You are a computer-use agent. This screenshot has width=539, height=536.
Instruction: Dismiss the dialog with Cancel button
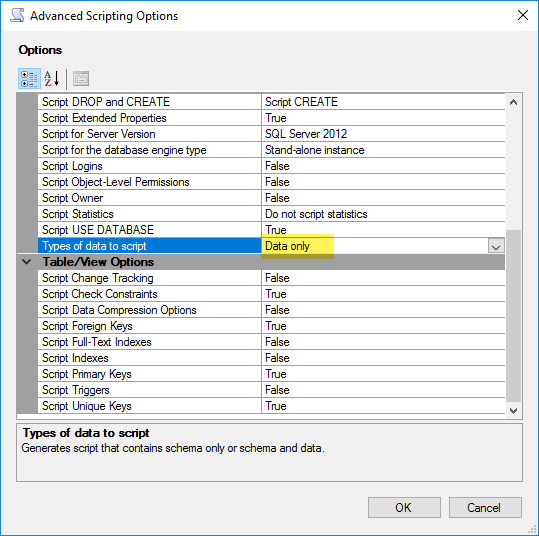[x=485, y=507]
